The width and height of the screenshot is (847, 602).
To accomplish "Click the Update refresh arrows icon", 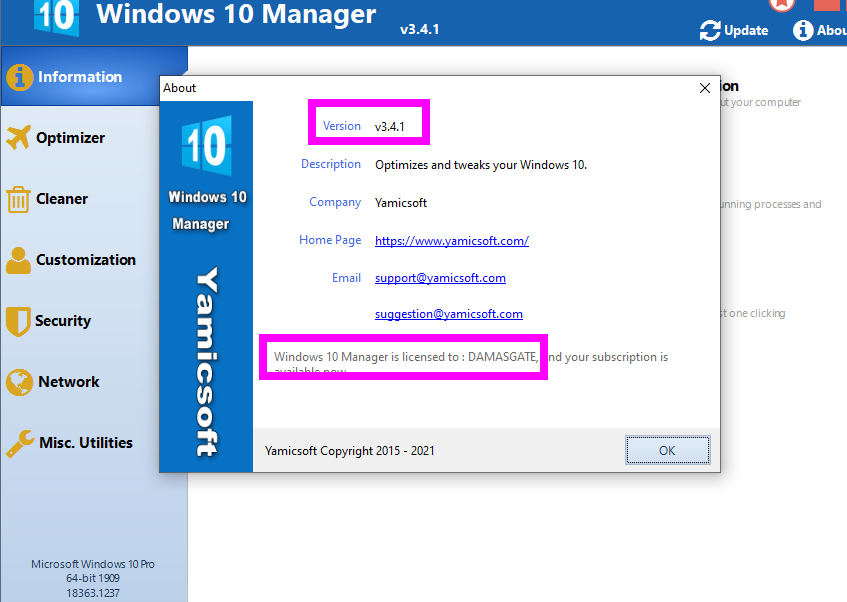I will click(x=710, y=30).
